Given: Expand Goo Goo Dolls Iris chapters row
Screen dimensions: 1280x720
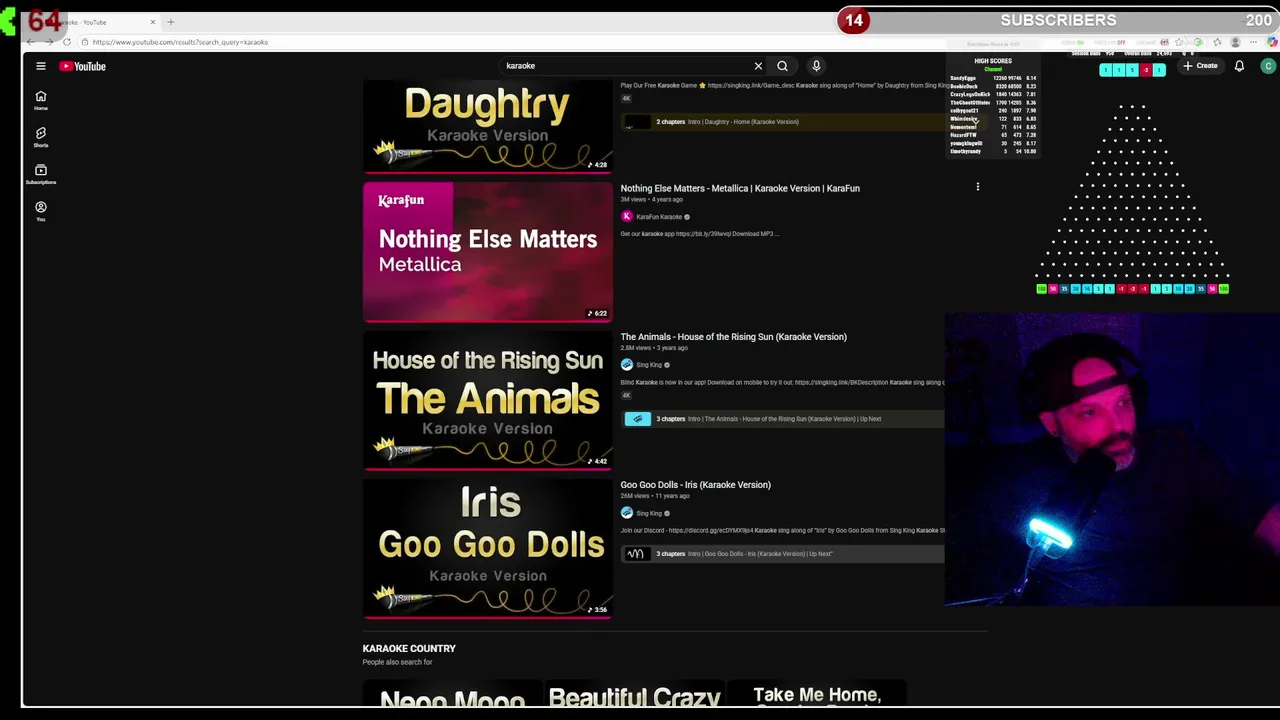Looking at the screenshot, I should (782, 554).
